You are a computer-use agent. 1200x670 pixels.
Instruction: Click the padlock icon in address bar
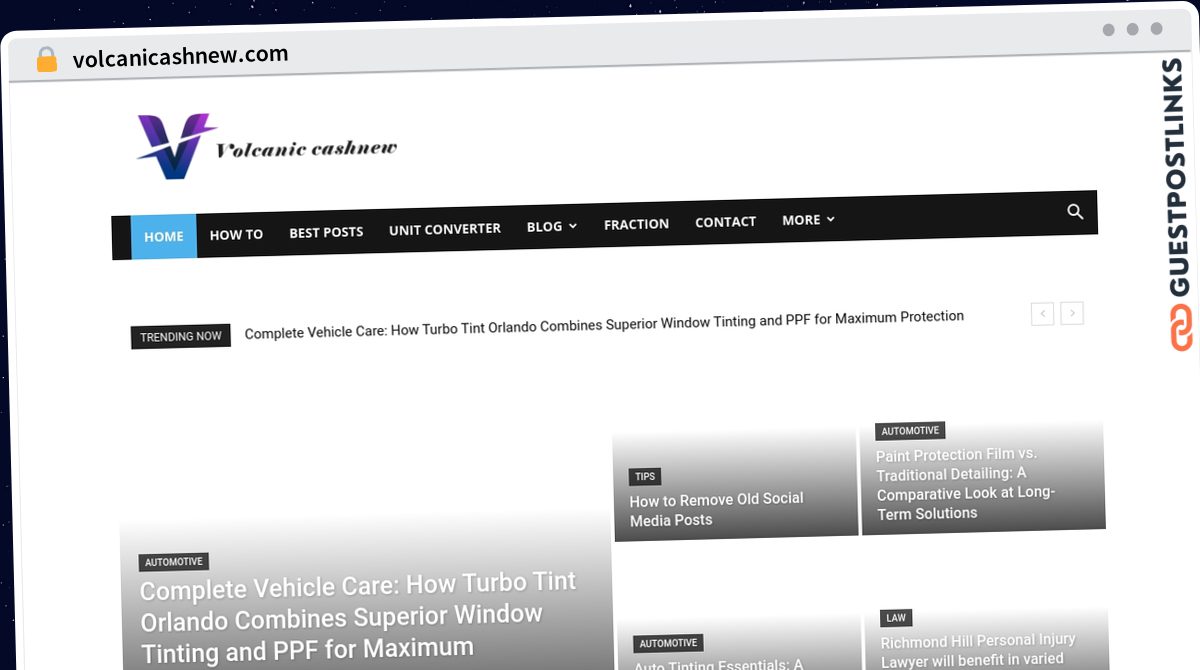click(x=47, y=60)
